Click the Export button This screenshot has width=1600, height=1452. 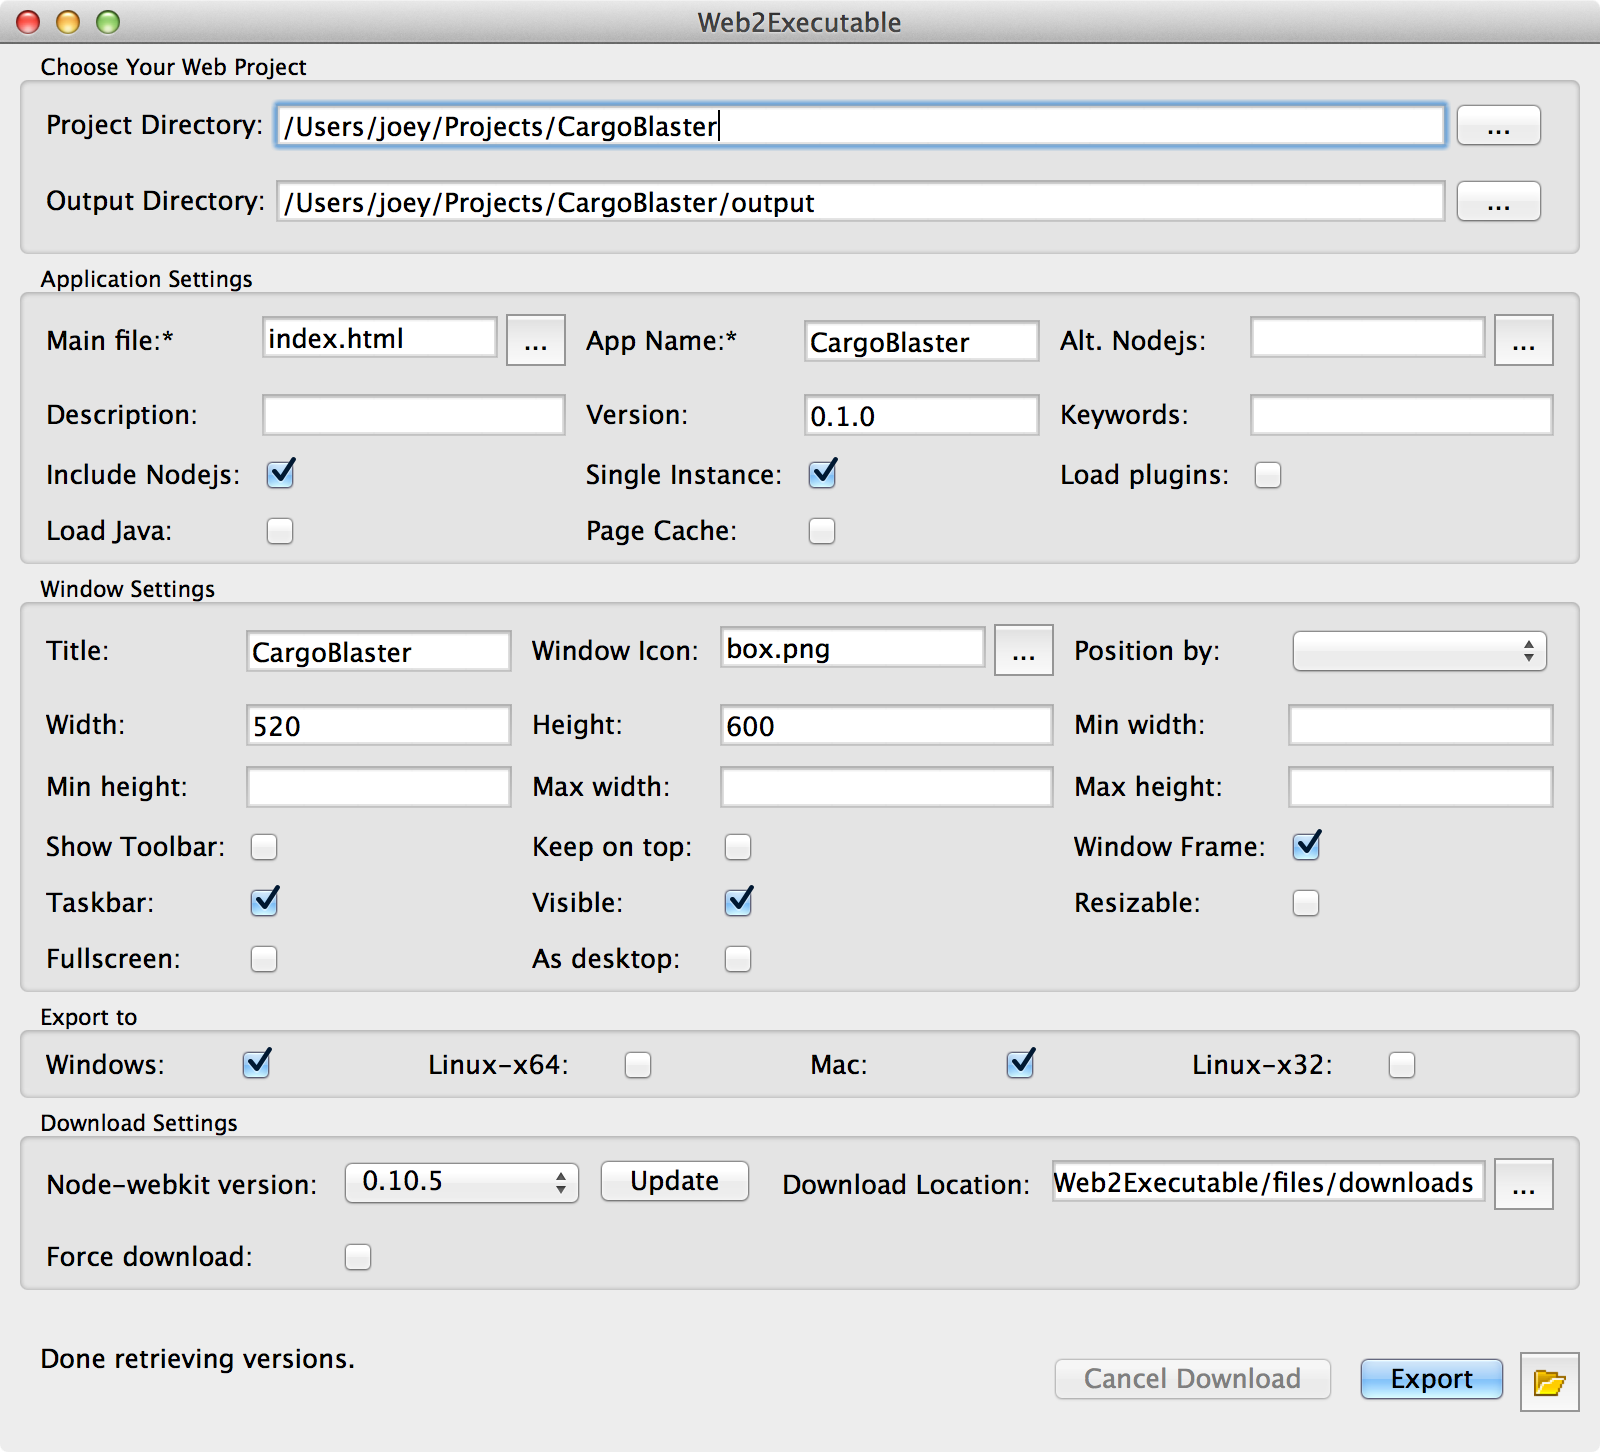[1432, 1379]
